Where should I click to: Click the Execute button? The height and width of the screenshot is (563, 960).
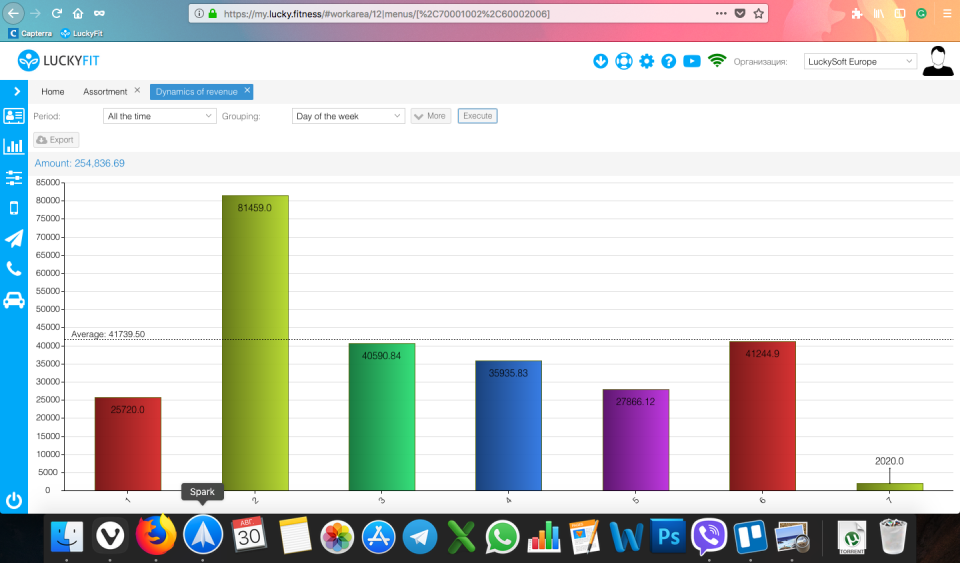478,116
